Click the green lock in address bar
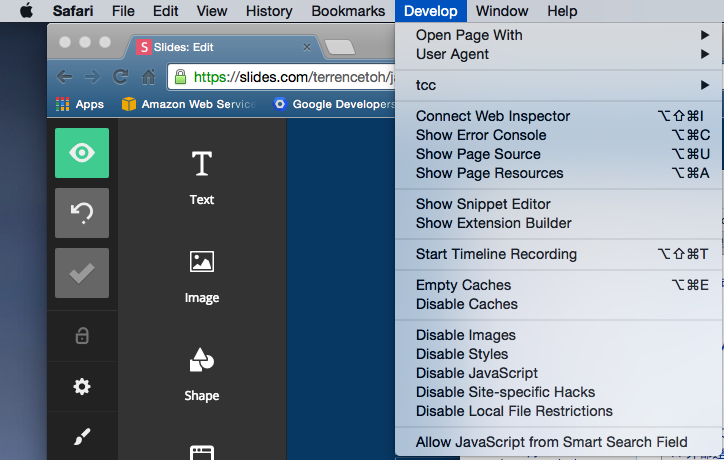 (x=181, y=77)
